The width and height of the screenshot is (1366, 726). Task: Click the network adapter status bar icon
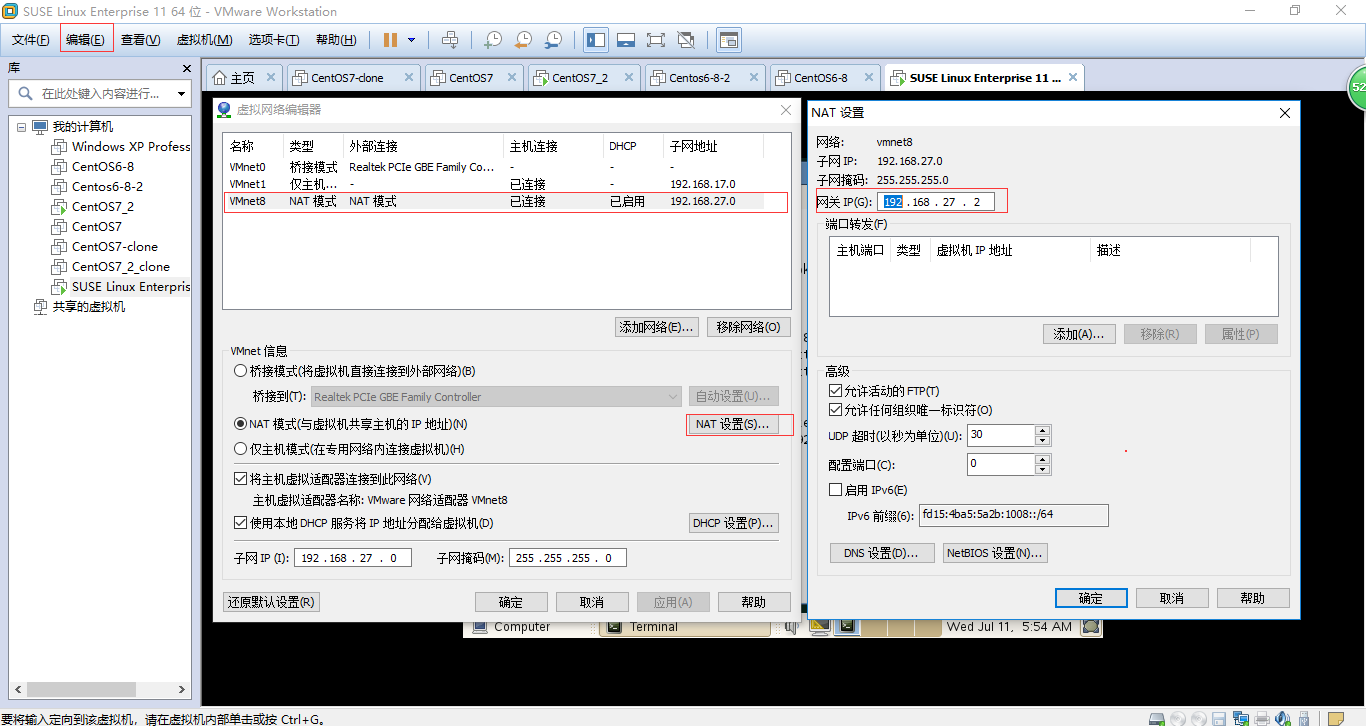pyautogui.click(x=1240, y=718)
